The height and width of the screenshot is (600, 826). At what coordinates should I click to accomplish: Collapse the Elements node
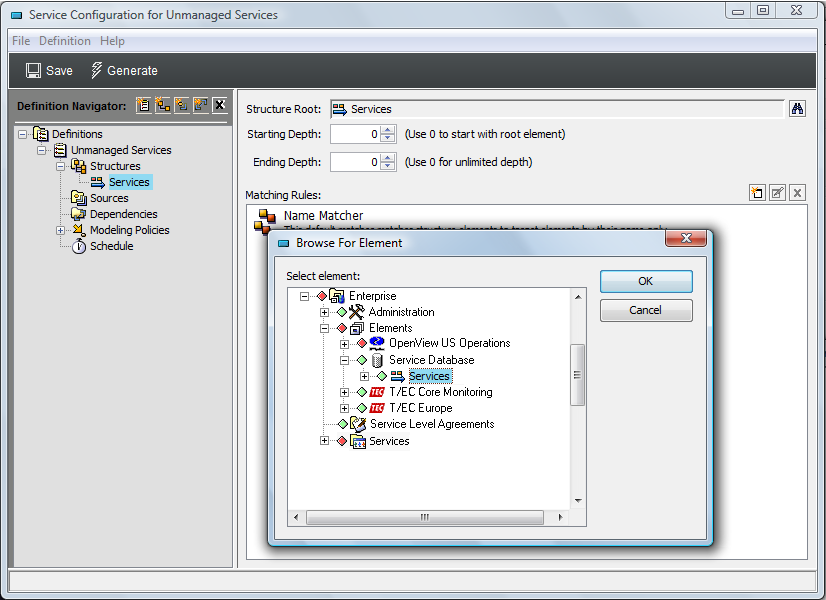pos(324,328)
